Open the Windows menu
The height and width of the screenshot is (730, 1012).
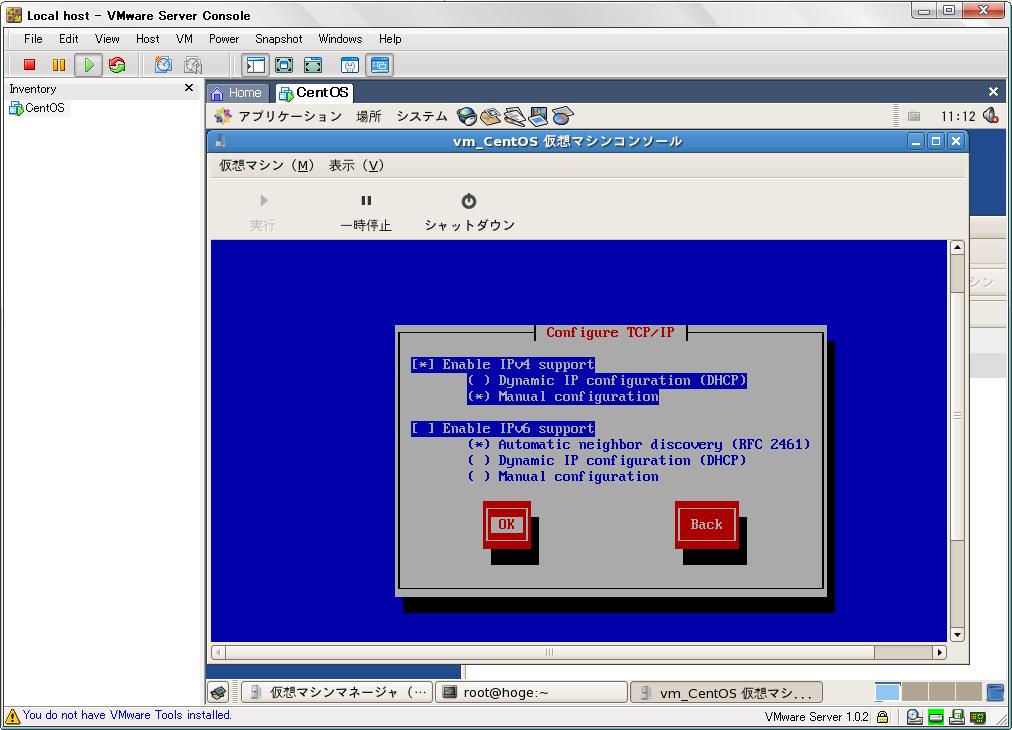(340, 39)
